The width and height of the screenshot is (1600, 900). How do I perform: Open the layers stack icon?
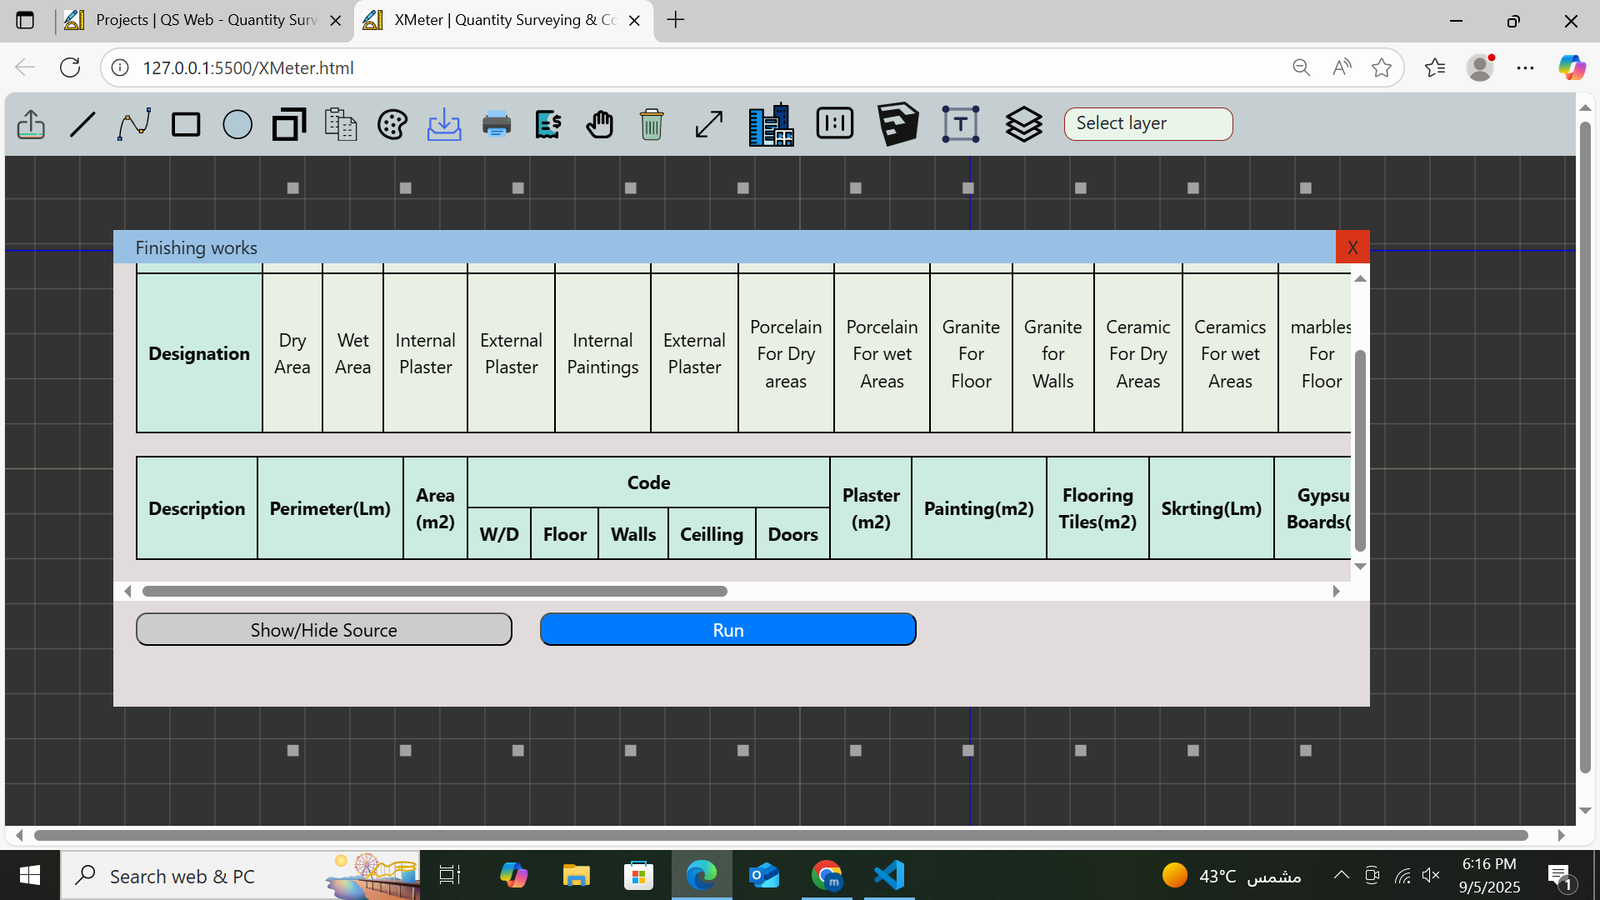pyautogui.click(x=1023, y=124)
